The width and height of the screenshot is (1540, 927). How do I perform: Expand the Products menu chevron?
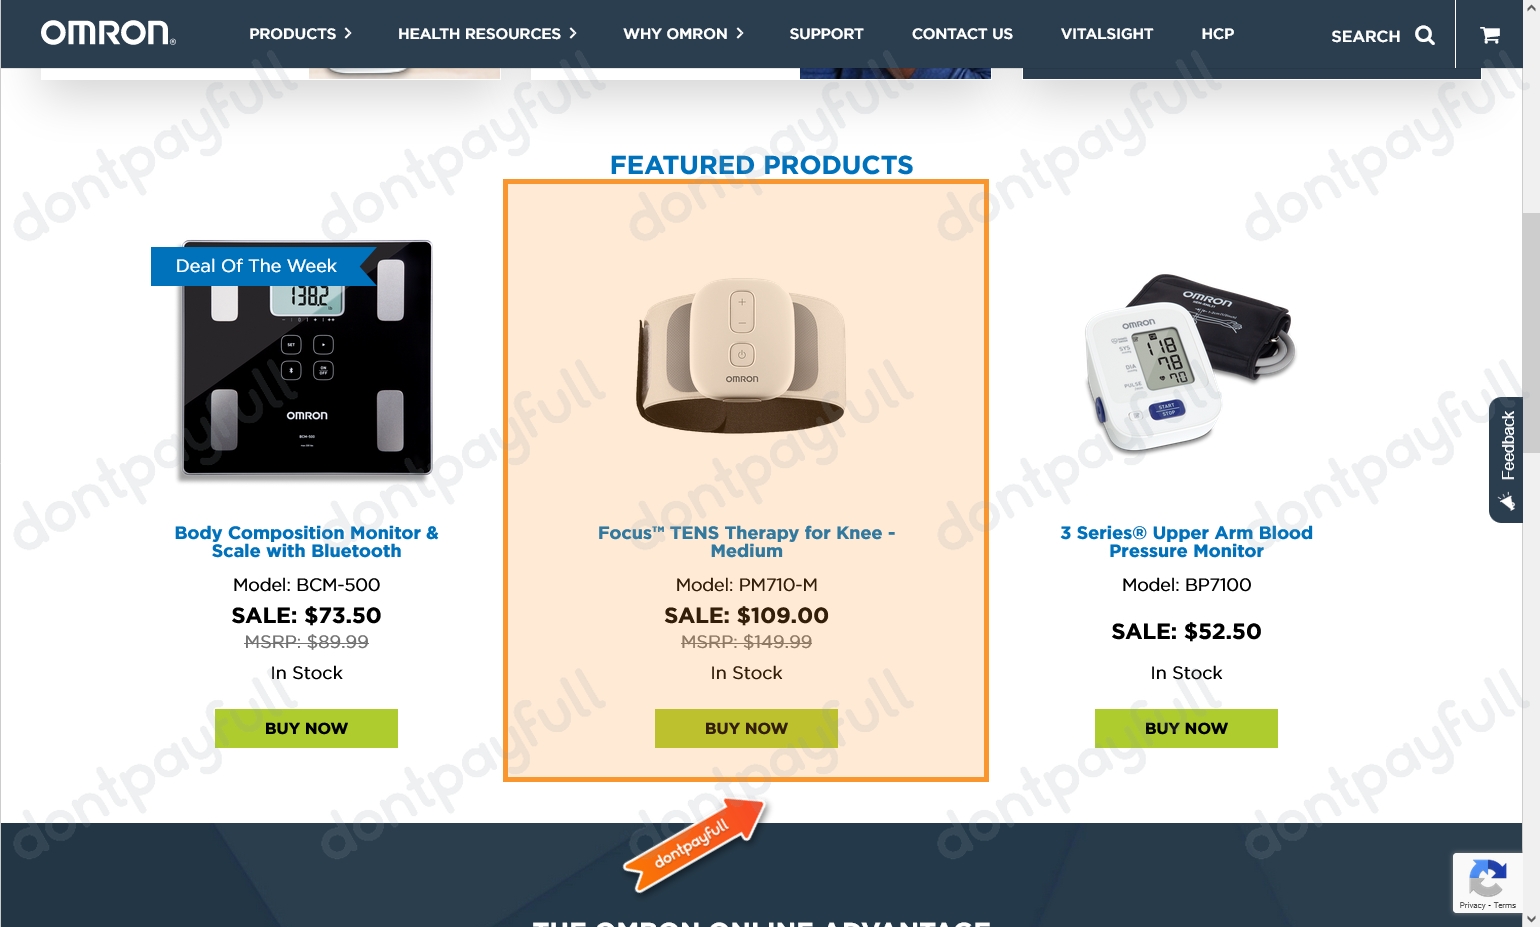tap(348, 33)
